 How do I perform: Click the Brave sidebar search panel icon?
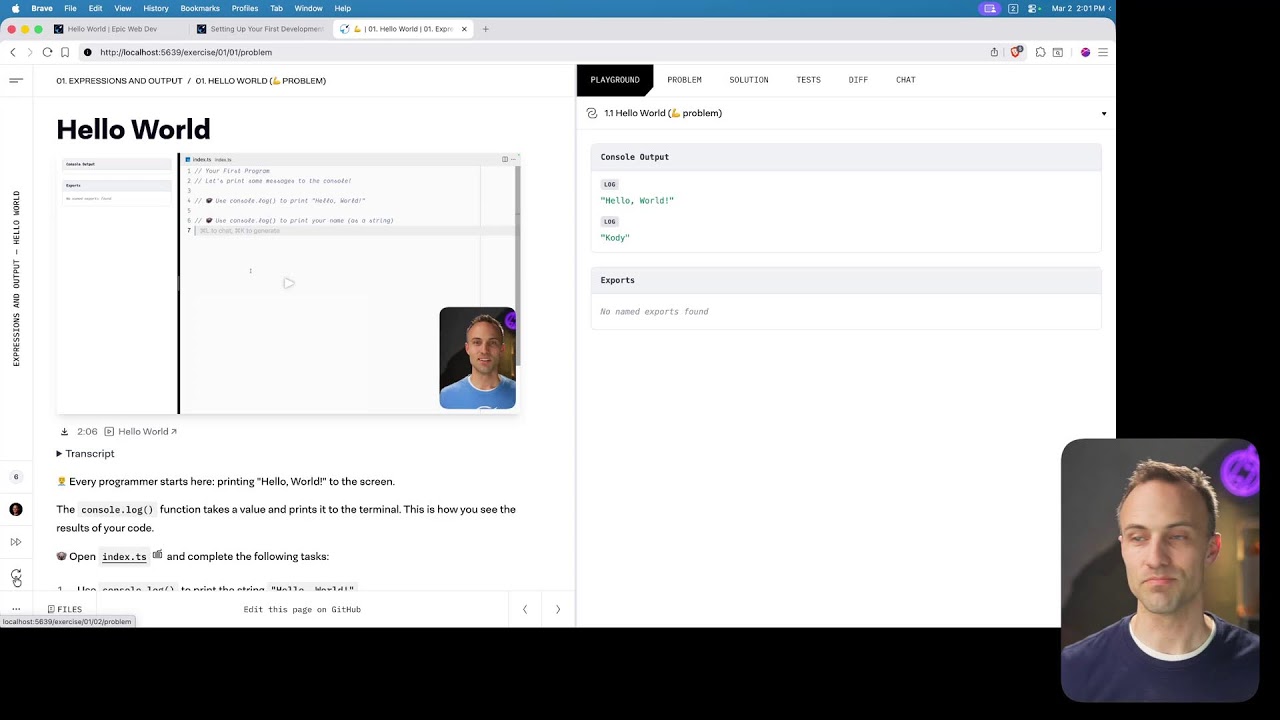point(1058,52)
